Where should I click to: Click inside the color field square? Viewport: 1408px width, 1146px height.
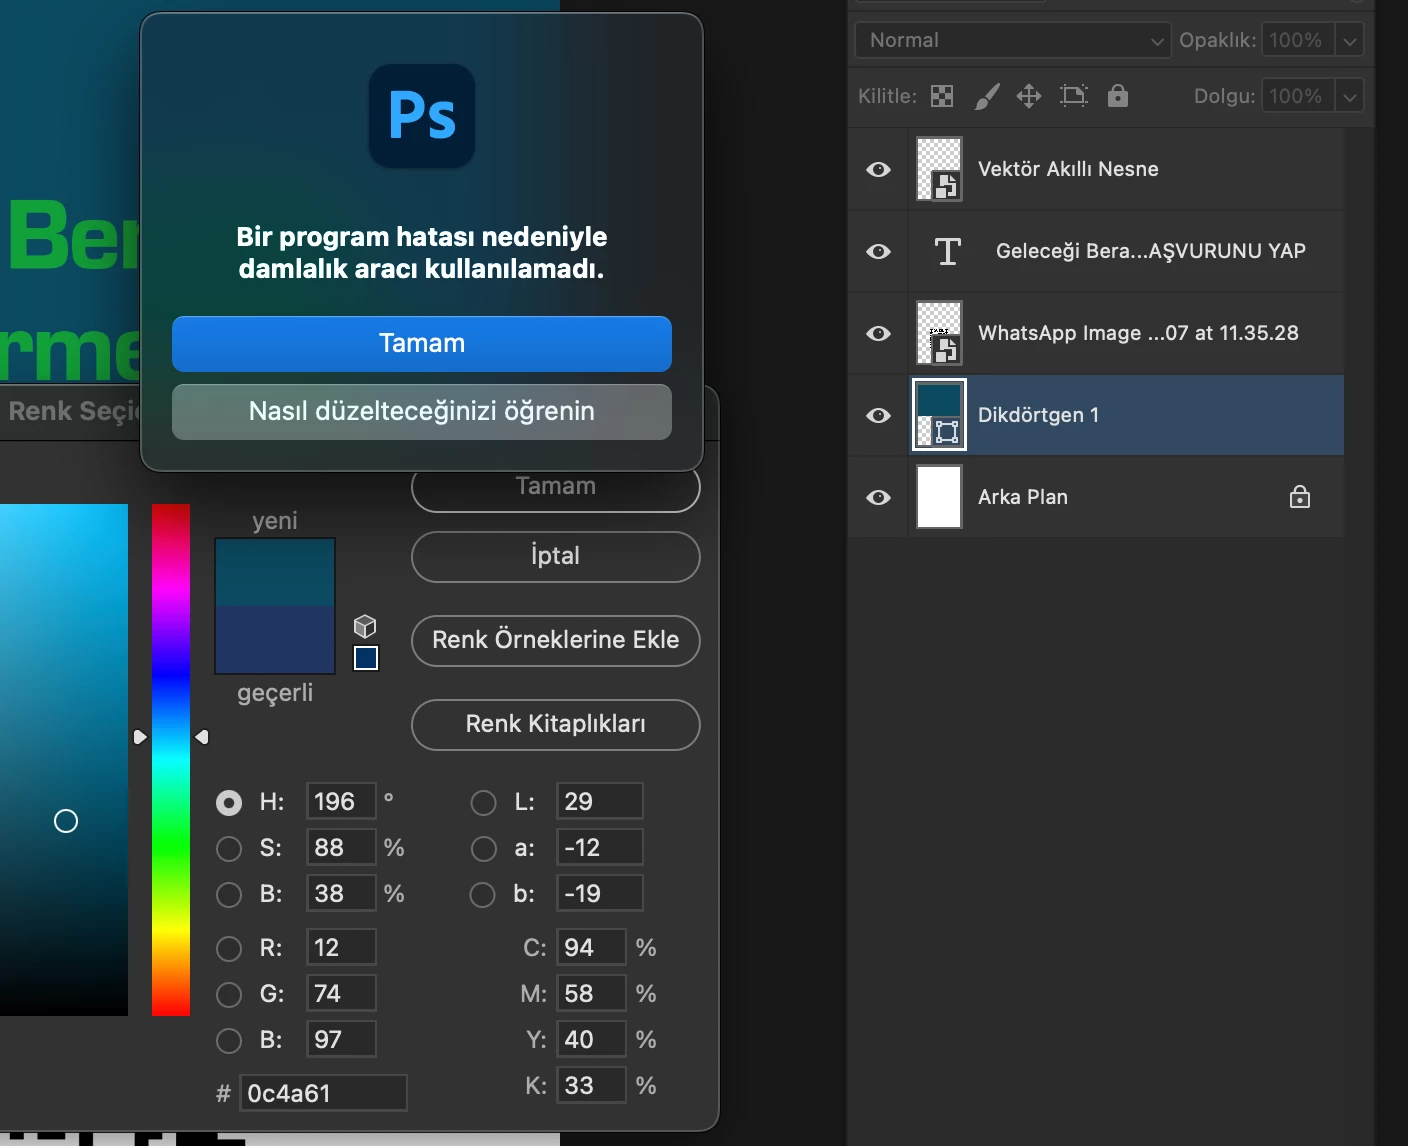[x=64, y=760]
